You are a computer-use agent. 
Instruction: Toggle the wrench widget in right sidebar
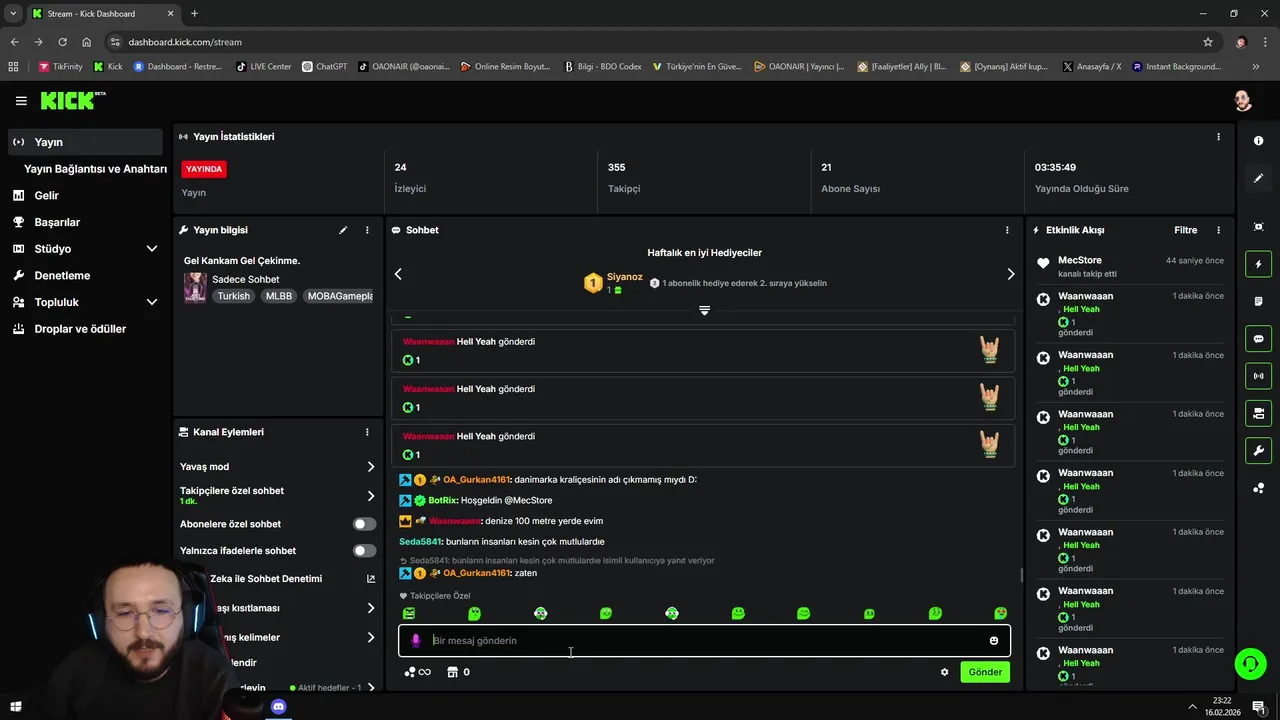[x=1258, y=450]
